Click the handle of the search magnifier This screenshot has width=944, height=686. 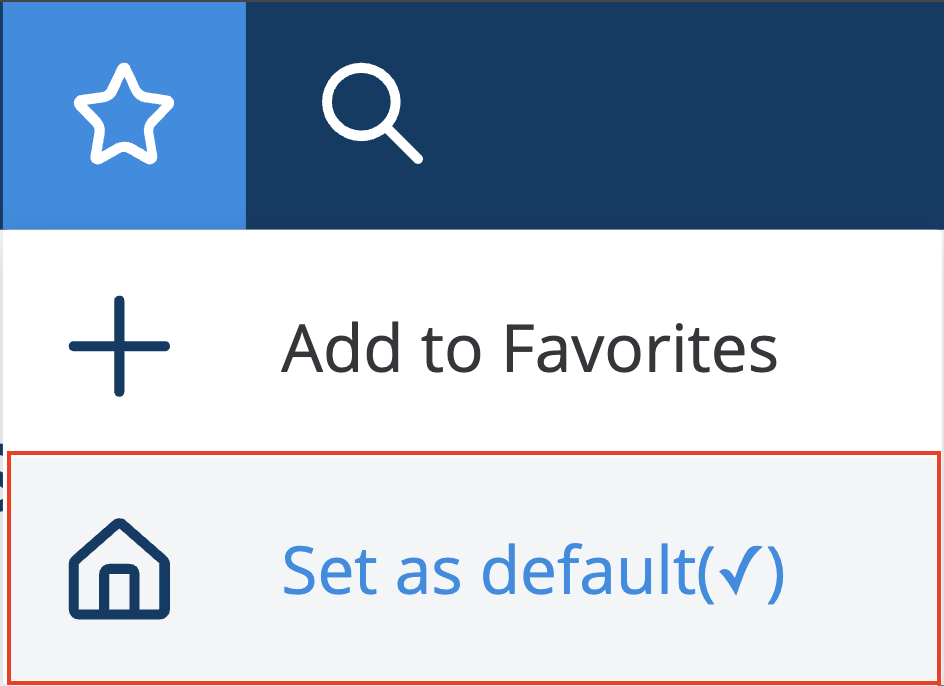pos(404,145)
